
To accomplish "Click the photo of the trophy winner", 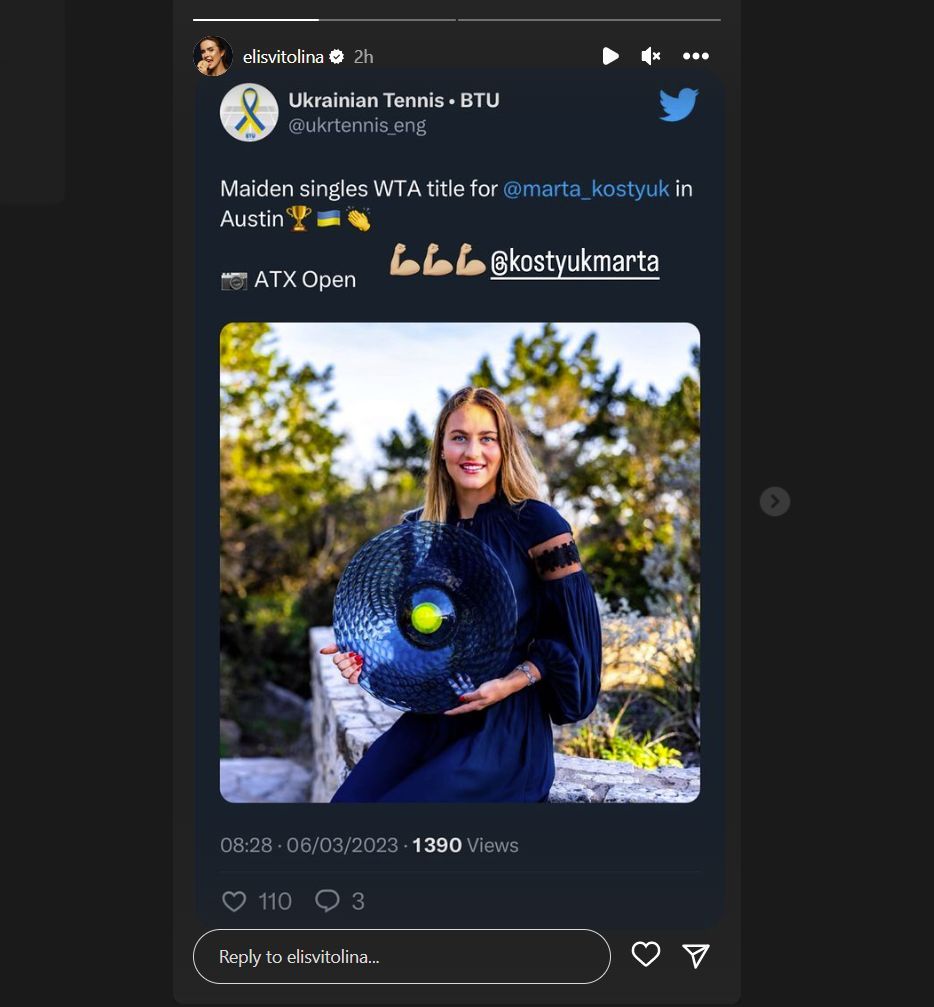I will click(x=460, y=562).
